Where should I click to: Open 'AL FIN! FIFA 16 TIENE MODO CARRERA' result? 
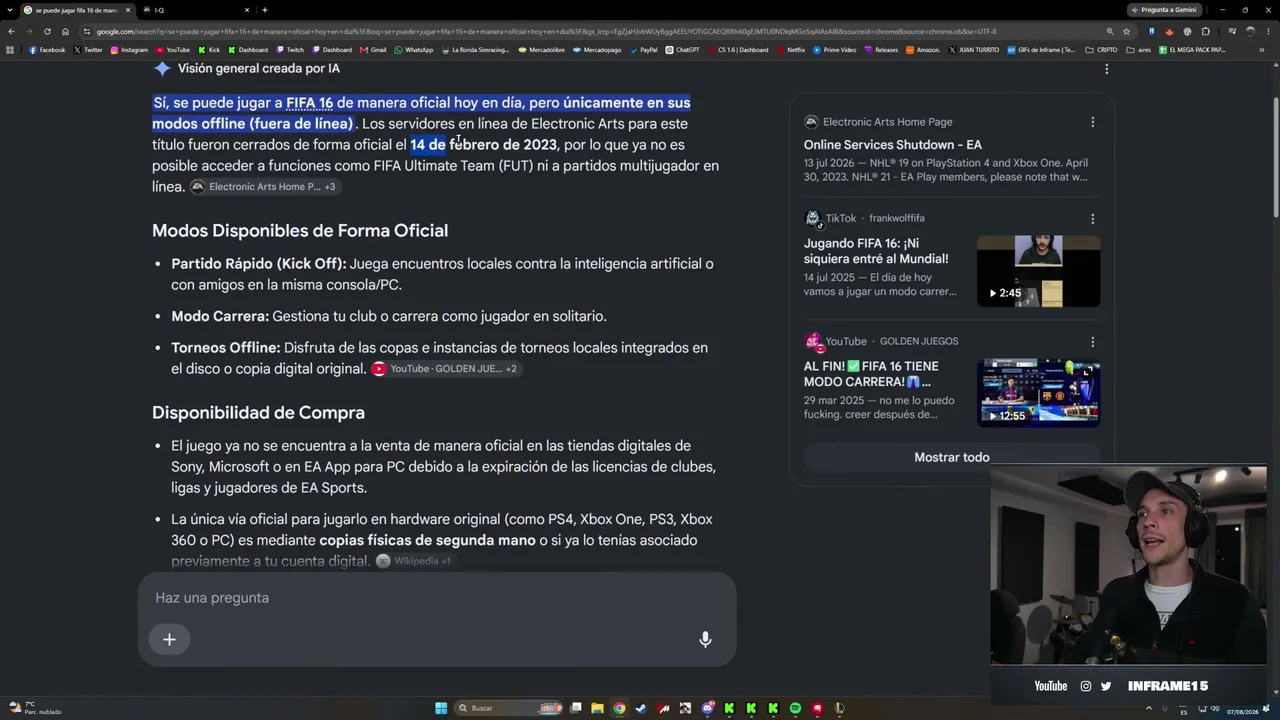(x=871, y=374)
